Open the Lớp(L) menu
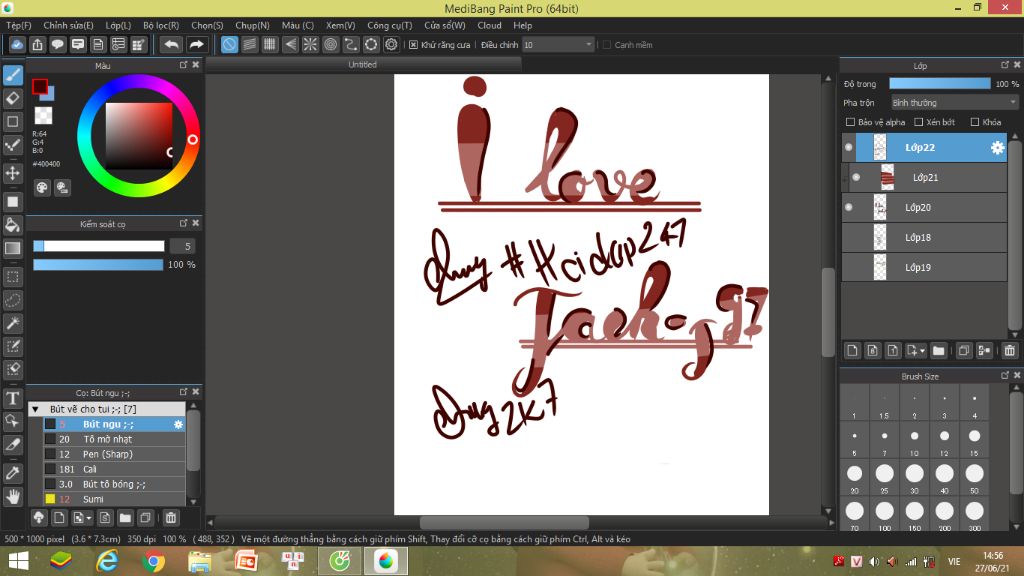 tap(118, 25)
